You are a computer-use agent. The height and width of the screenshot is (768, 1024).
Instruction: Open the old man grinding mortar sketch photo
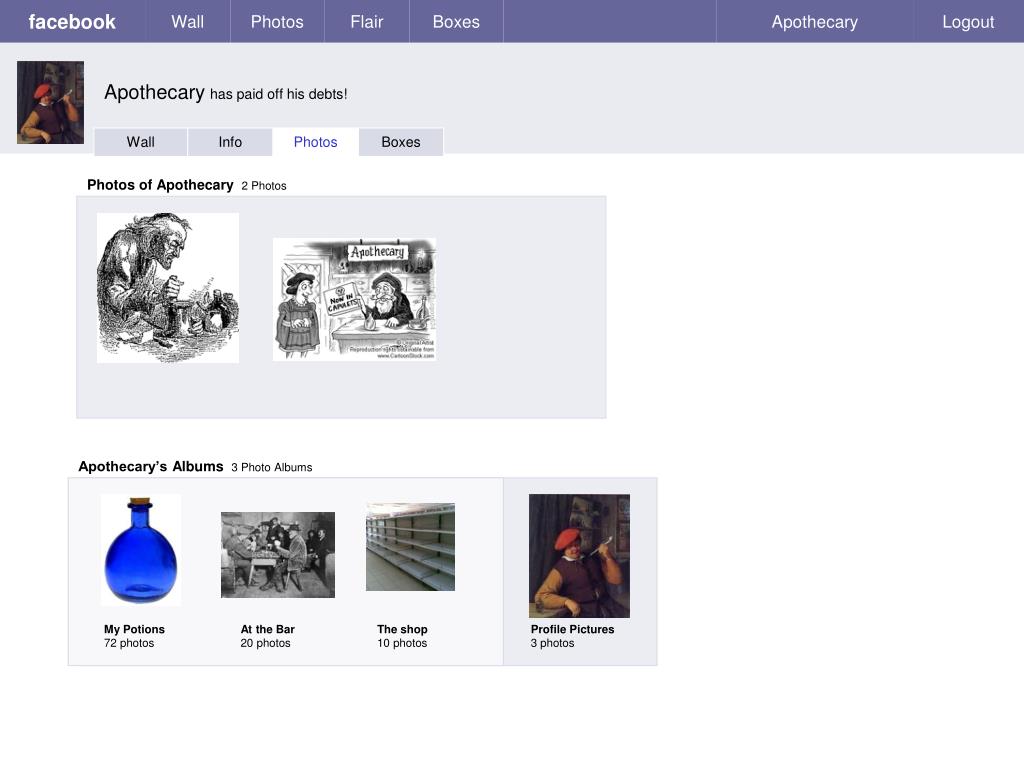pyautogui.click(x=168, y=287)
